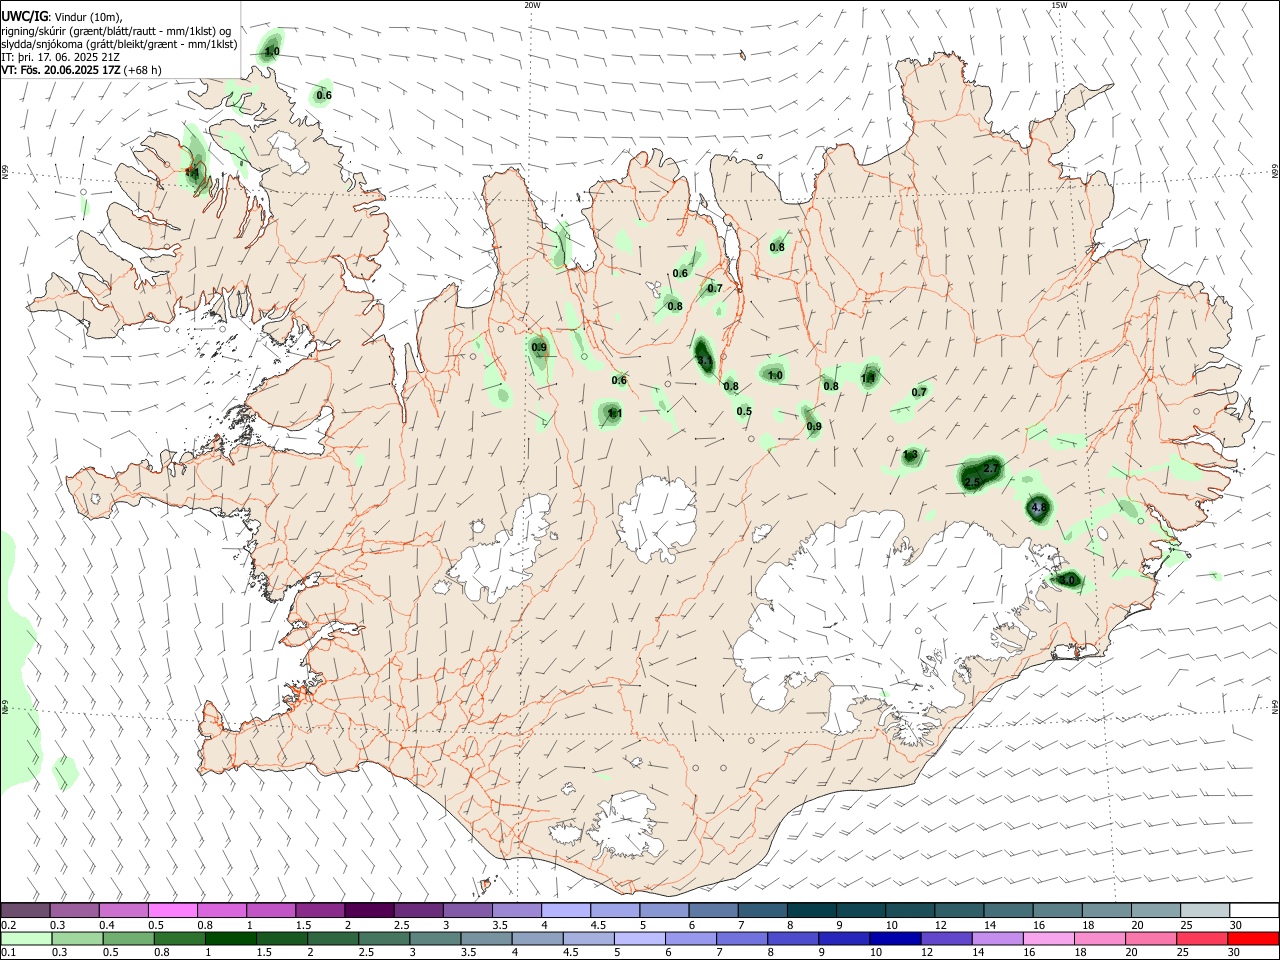1280x960 pixels.
Task: Click the violet 12 swatch, lower legend row
Action: click(946, 938)
